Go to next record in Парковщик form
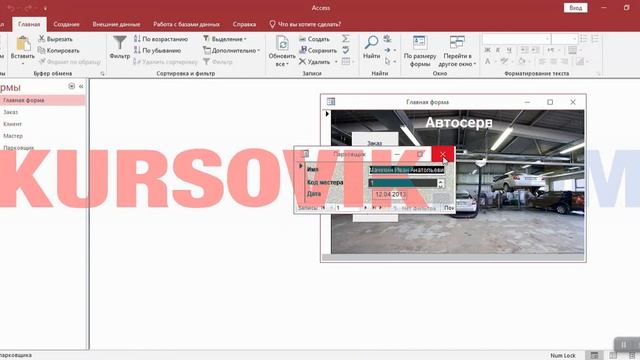Image resolution: width=640 pixels, height=360 pixels. 365,208
